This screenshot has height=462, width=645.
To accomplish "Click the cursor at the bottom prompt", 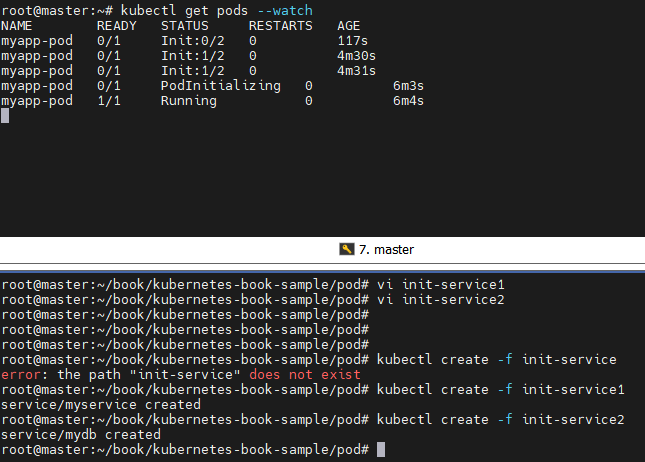I will pyautogui.click(x=381, y=449).
